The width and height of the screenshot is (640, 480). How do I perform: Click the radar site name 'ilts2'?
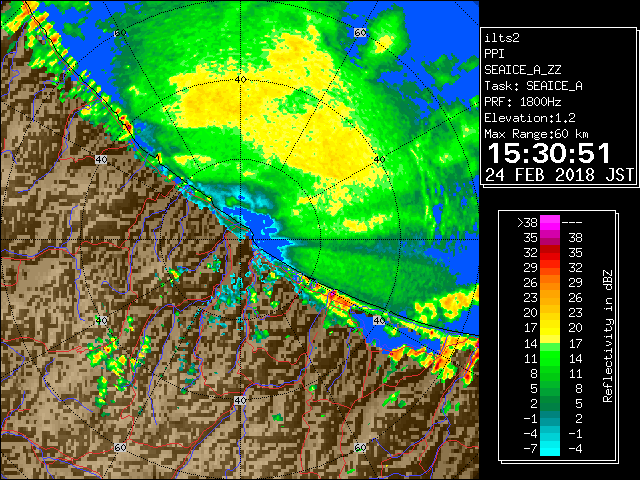(x=502, y=38)
